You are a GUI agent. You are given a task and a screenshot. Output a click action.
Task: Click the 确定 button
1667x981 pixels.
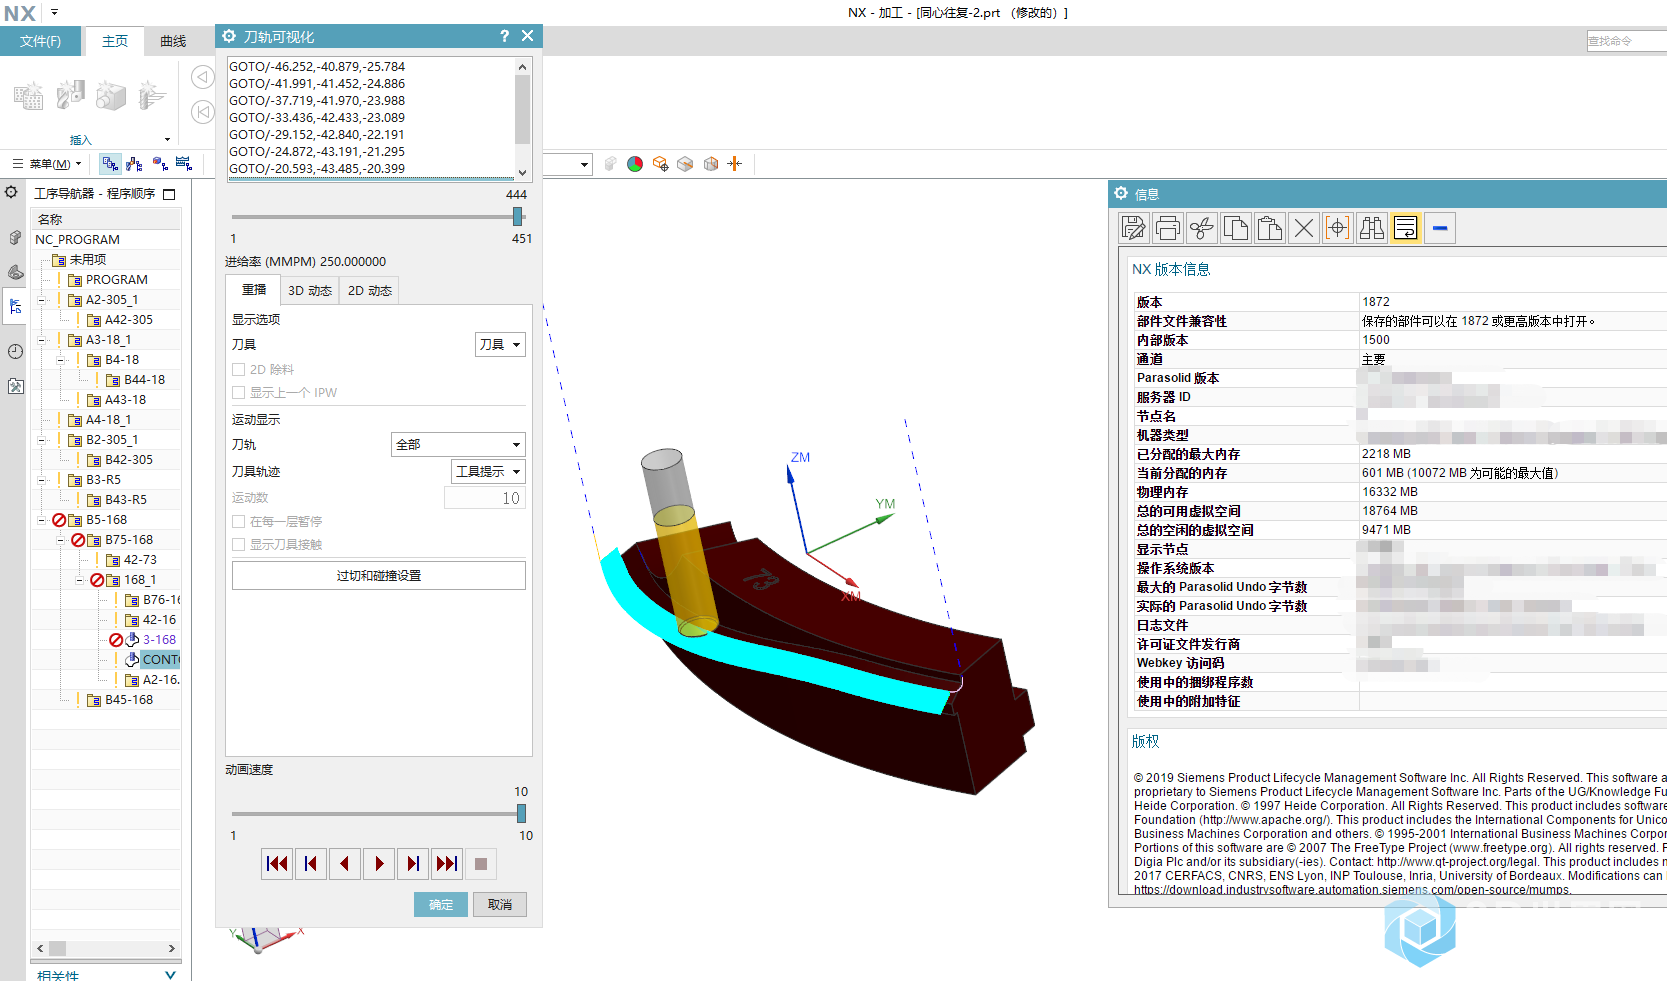point(441,905)
